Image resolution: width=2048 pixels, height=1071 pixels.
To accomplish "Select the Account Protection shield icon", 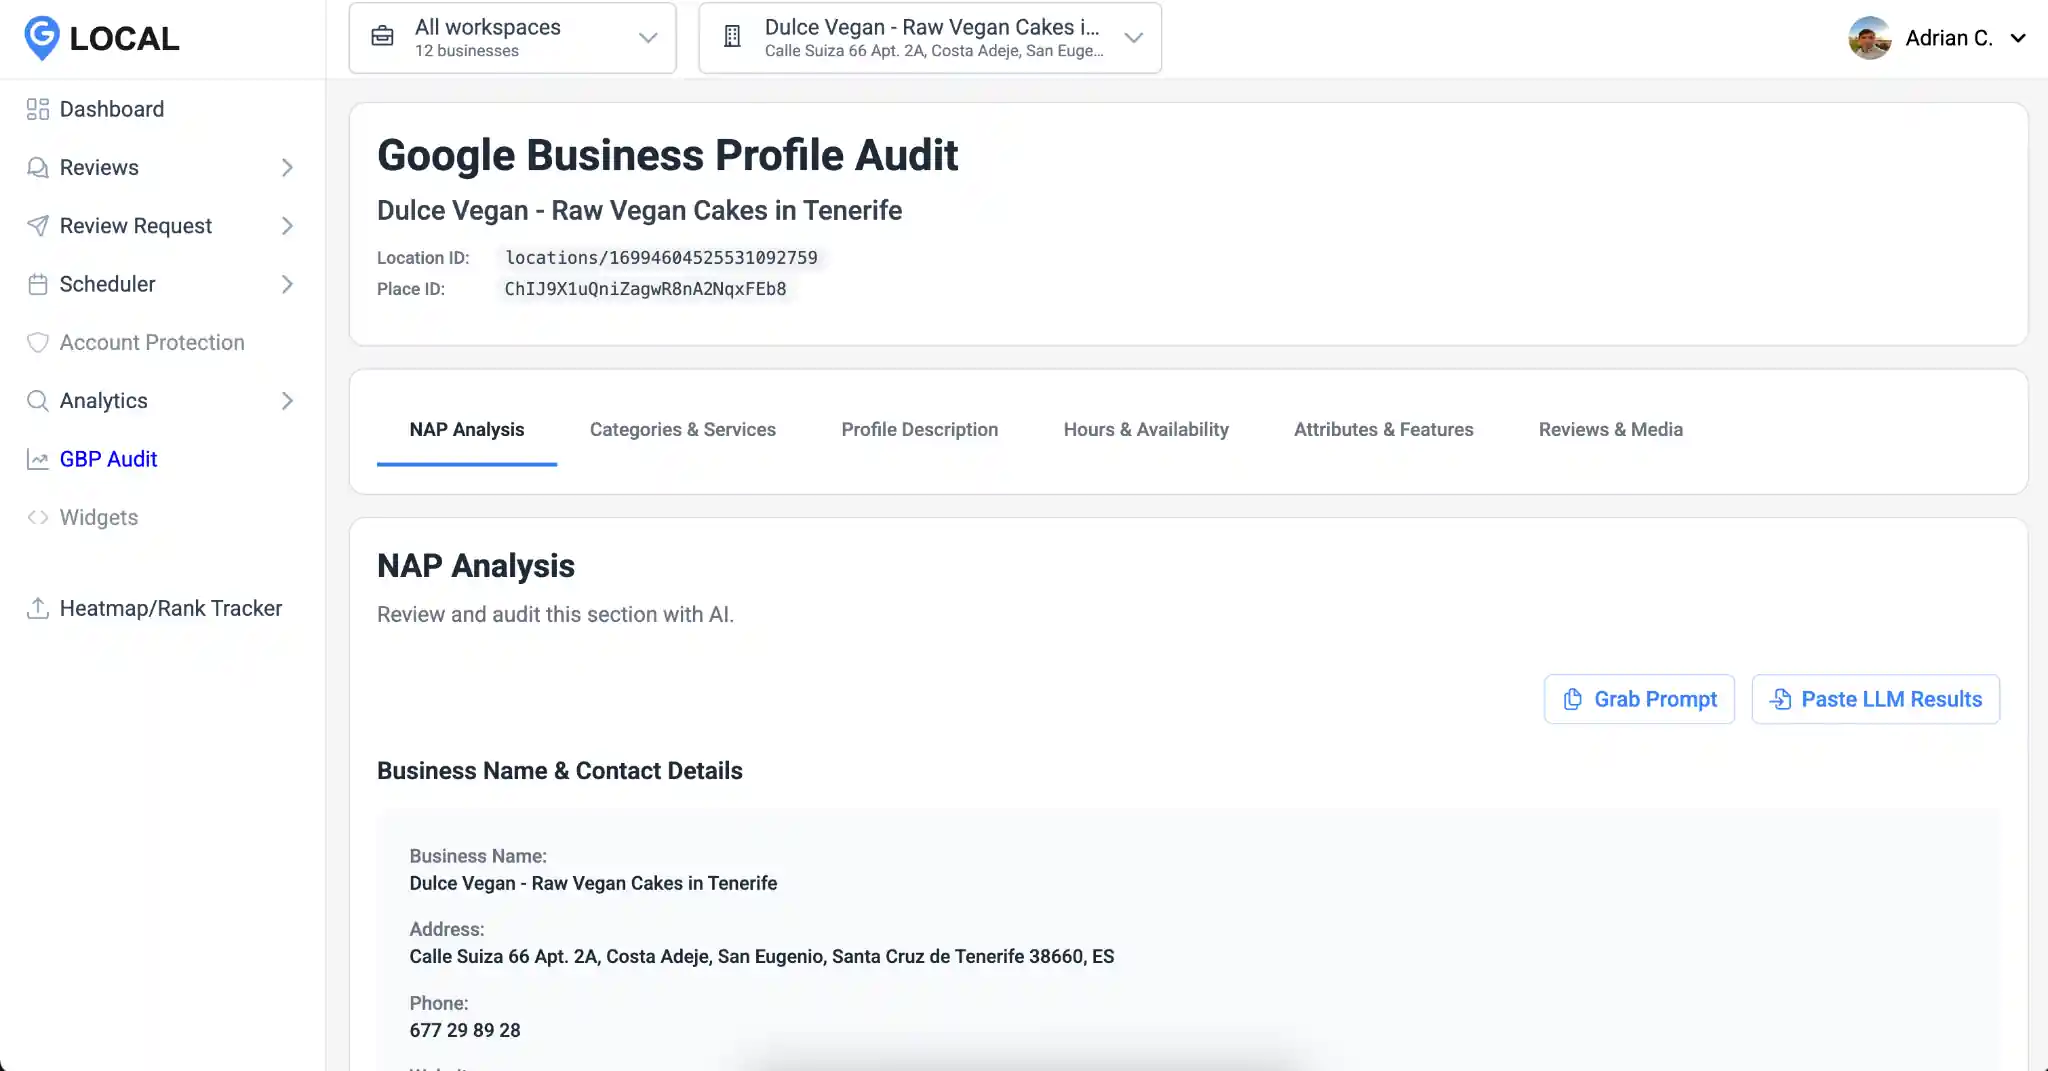I will point(38,342).
